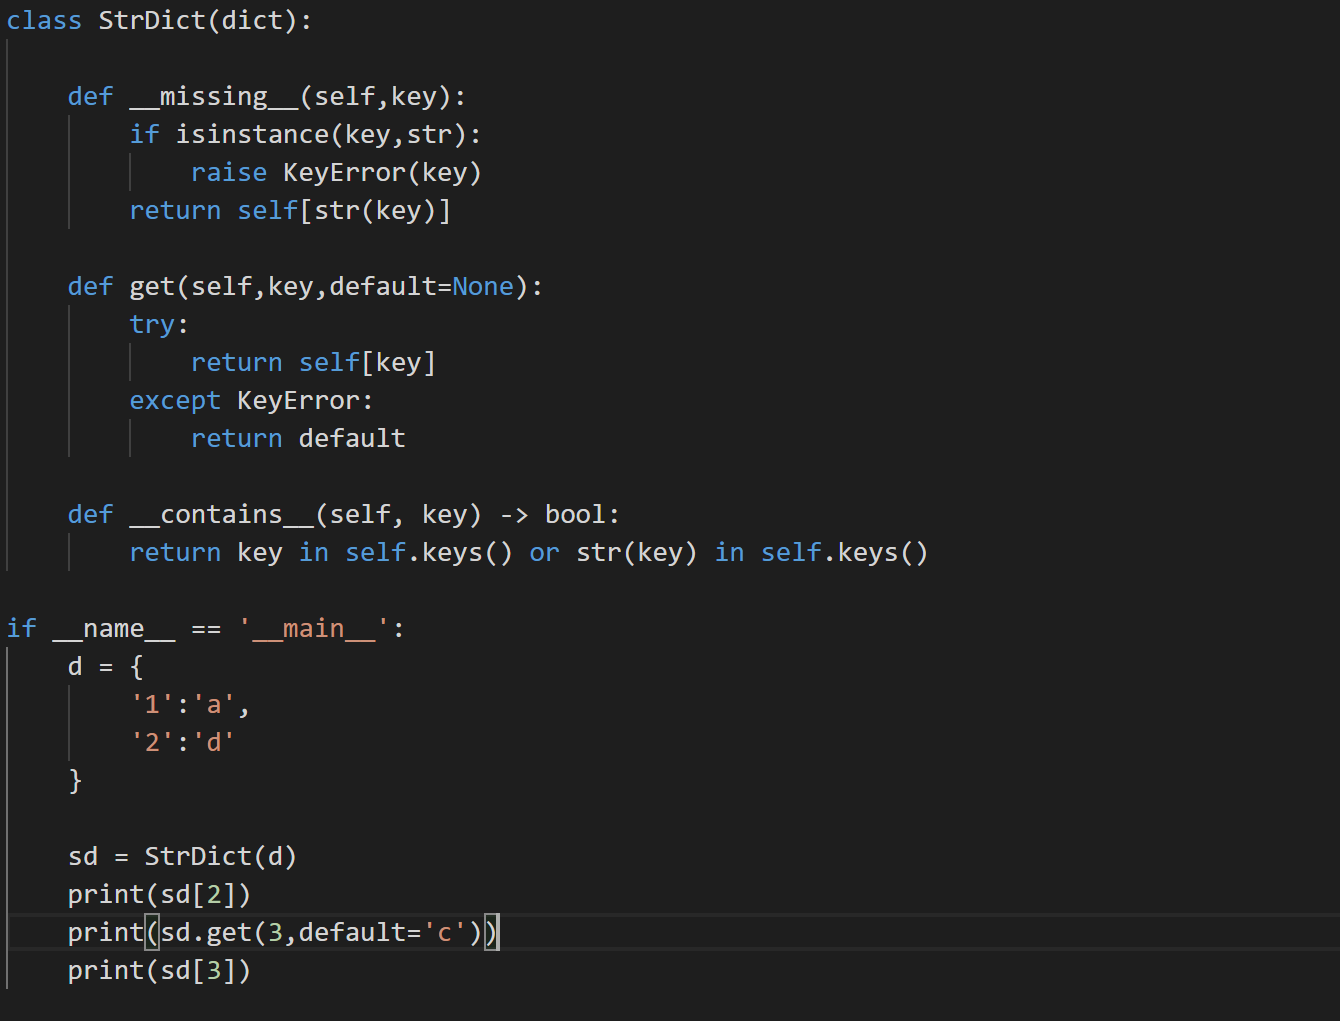Click the 'd = {' dictionary assignment line
The image size is (1340, 1021).
point(106,667)
